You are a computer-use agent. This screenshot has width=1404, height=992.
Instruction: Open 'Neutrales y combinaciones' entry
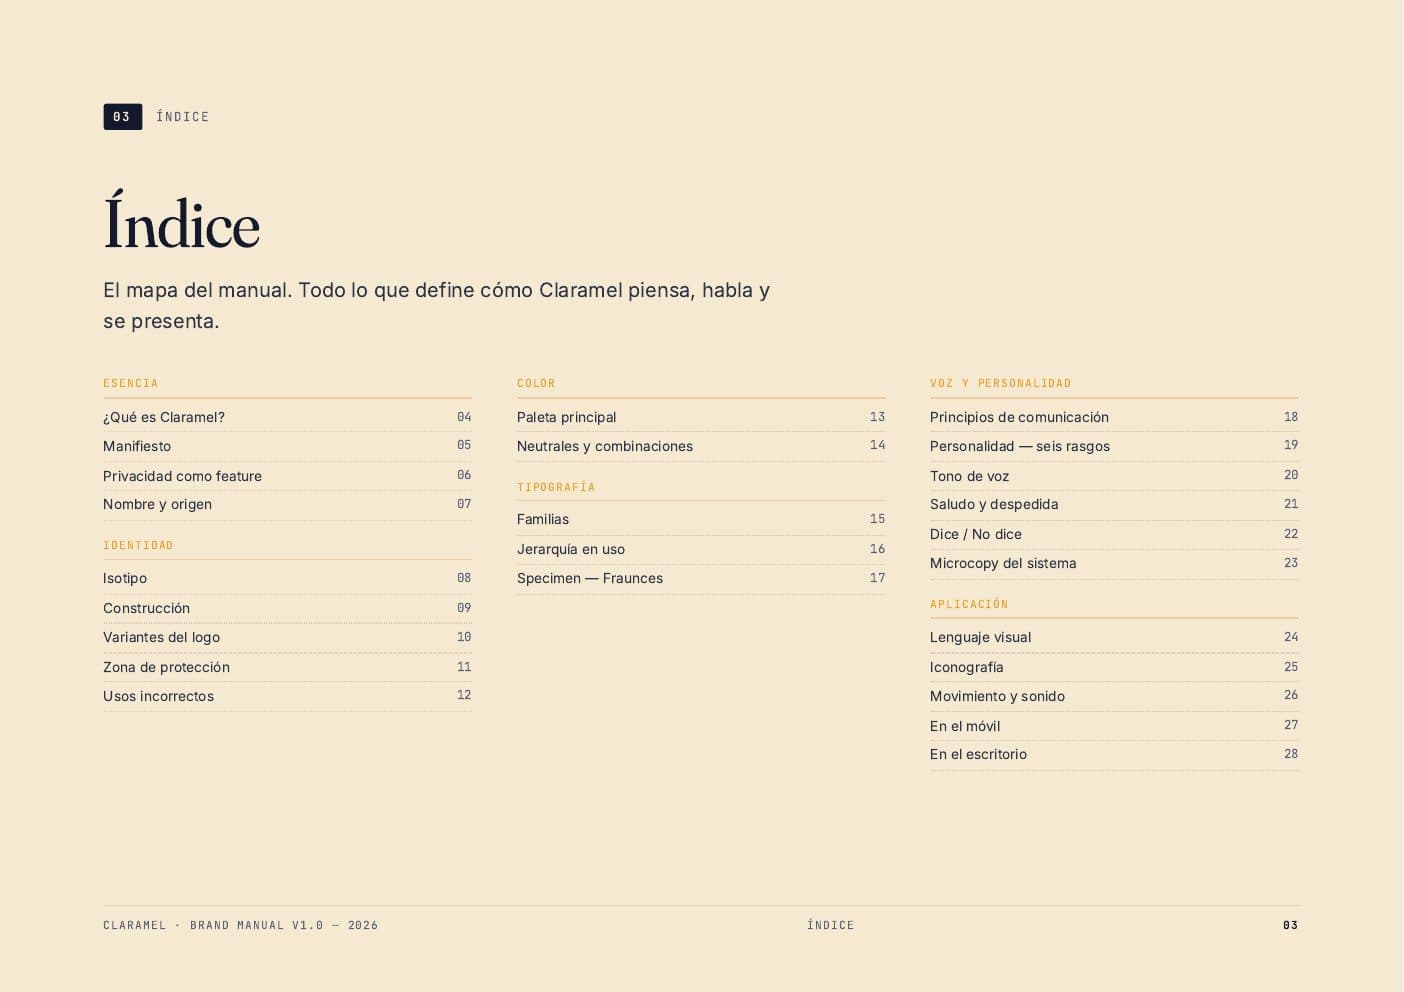(x=605, y=446)
